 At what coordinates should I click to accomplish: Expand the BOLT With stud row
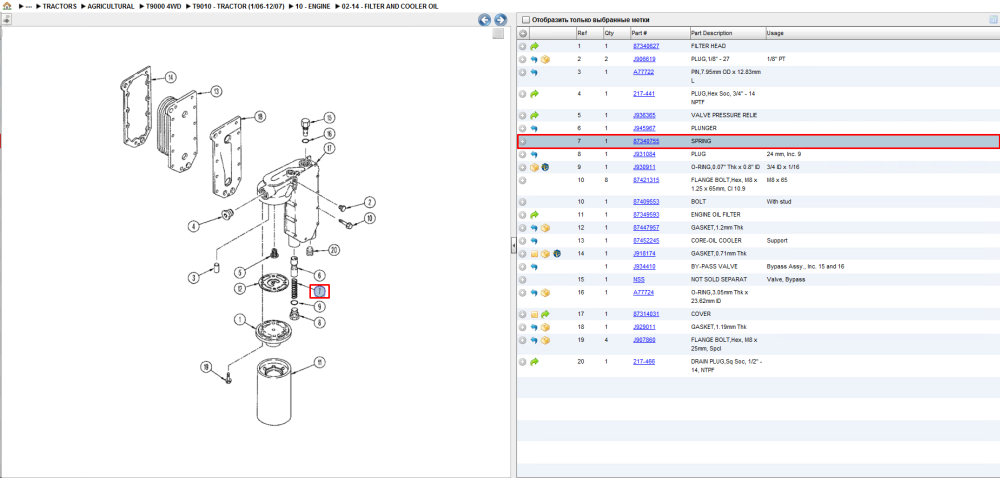[522, 202]
